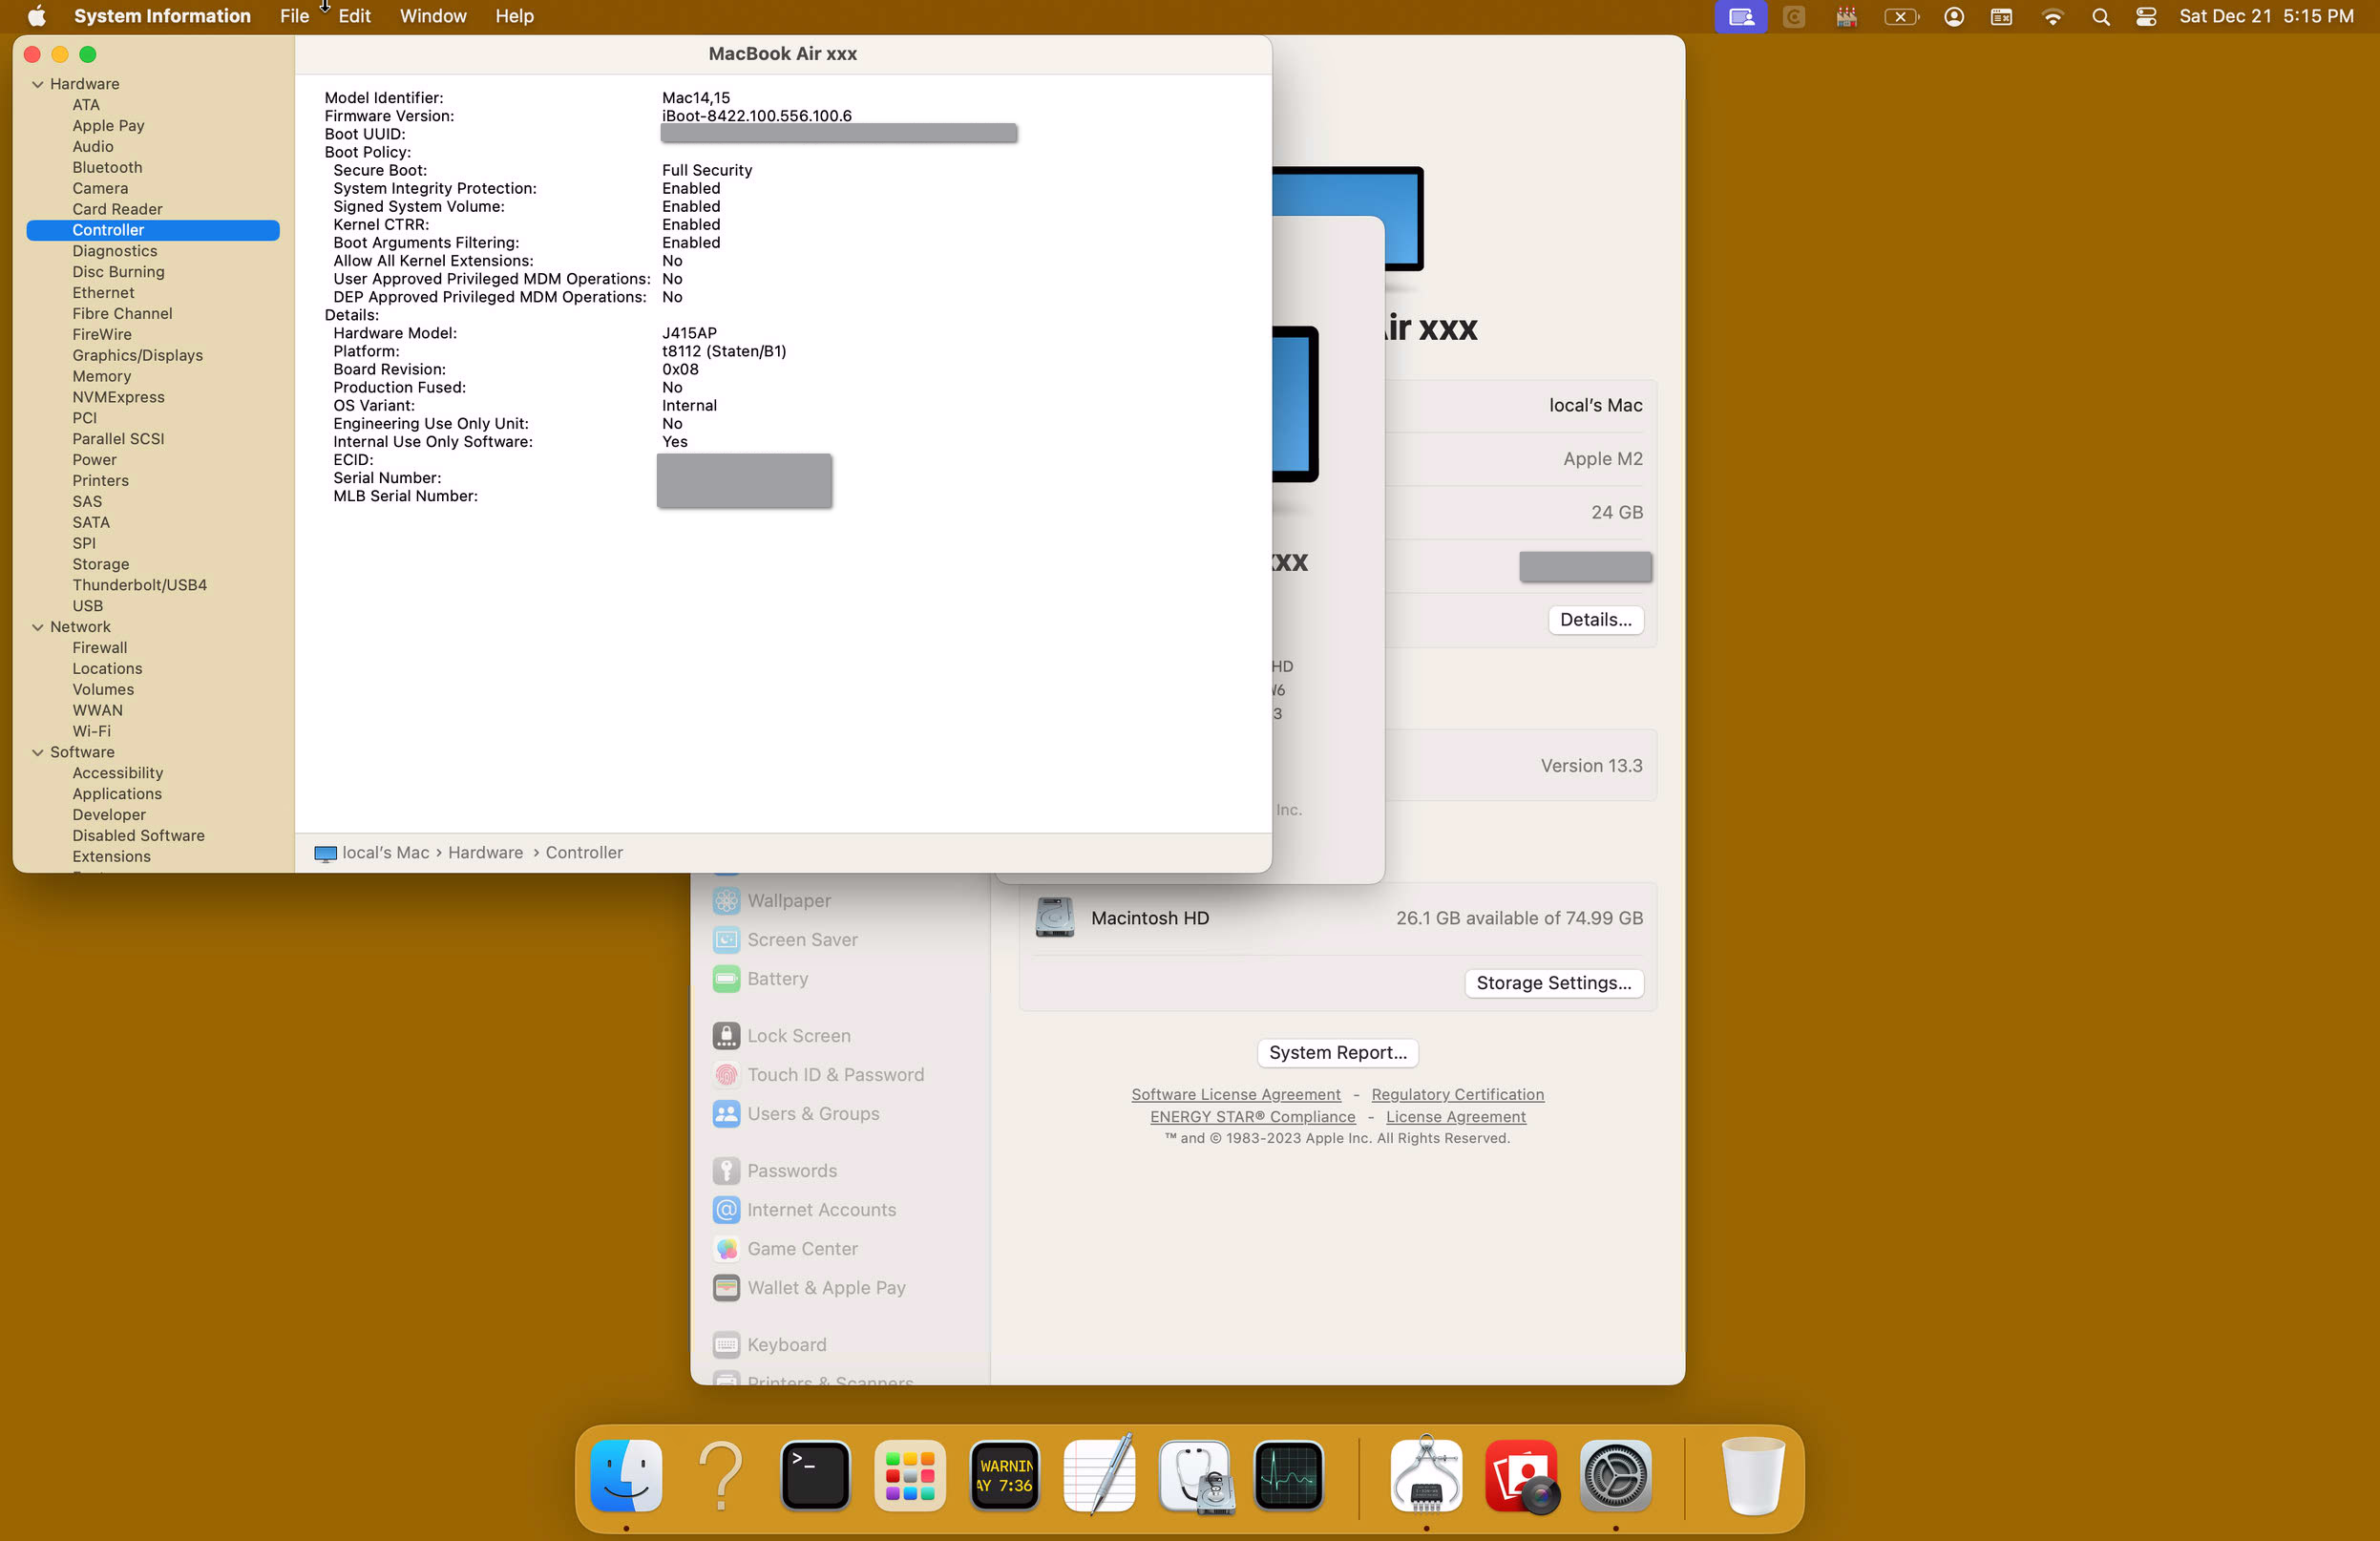Viewport: 2380px width, 1541px height.
Task: Open System Settings gear in Dock
Action: 1616,1475
